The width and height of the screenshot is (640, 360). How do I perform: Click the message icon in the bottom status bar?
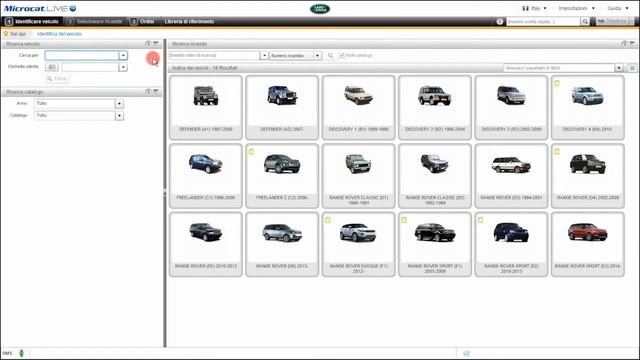pyautogui.click(x=467, y=353)
